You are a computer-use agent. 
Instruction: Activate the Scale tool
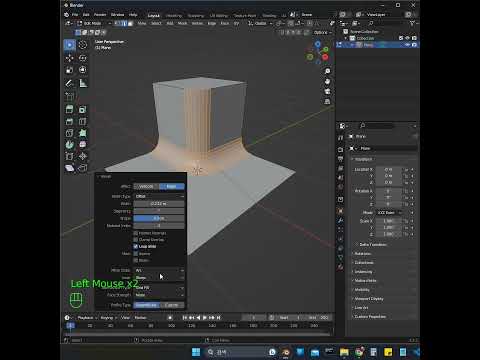pos(70,70)
